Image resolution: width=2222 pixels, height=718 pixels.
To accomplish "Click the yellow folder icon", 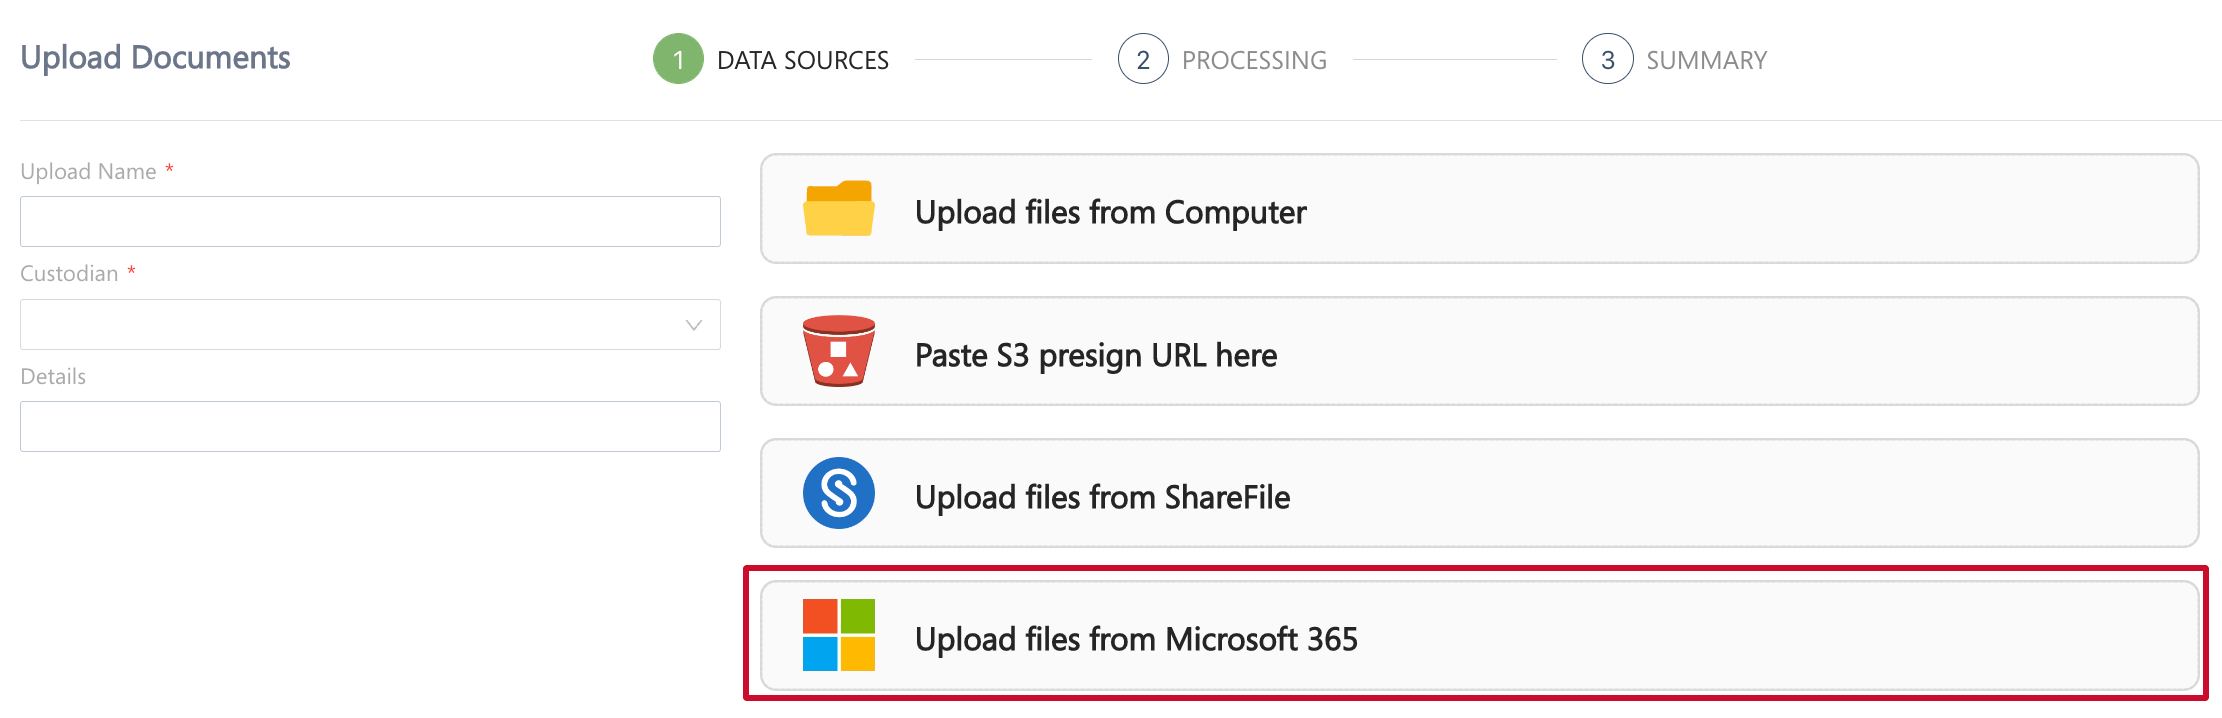I will coord(838,209).
